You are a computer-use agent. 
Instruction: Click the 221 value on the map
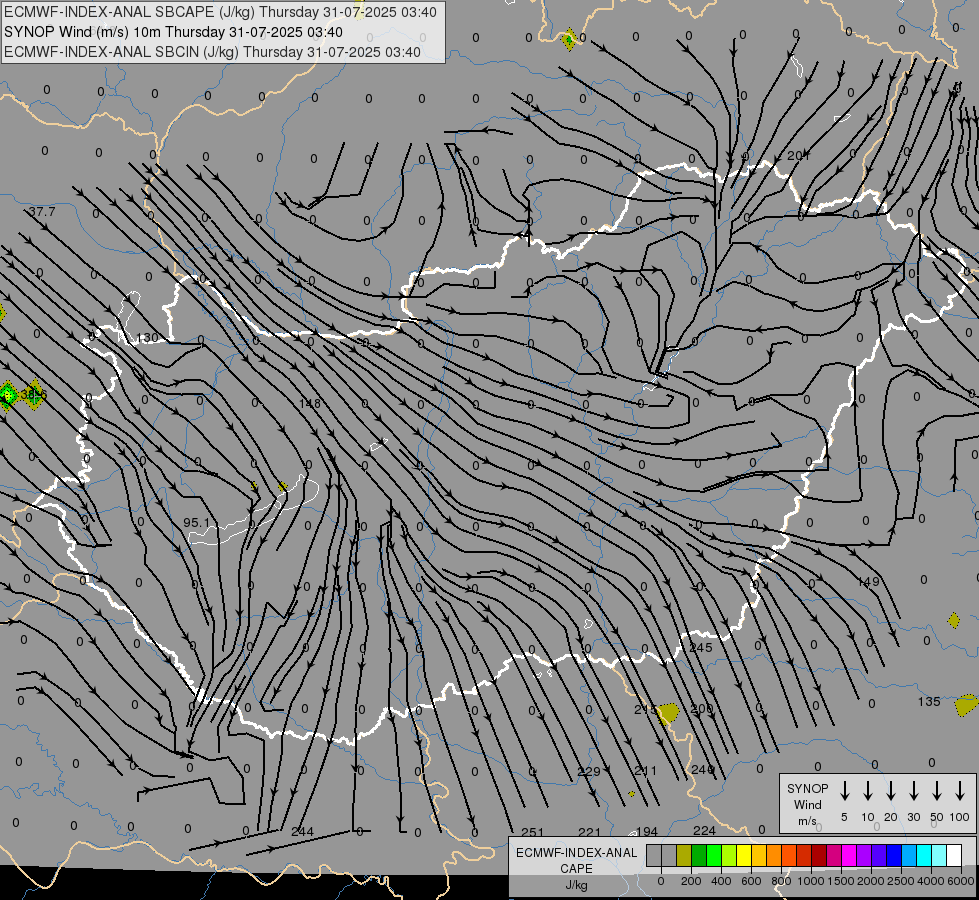[x=589, y=832]
